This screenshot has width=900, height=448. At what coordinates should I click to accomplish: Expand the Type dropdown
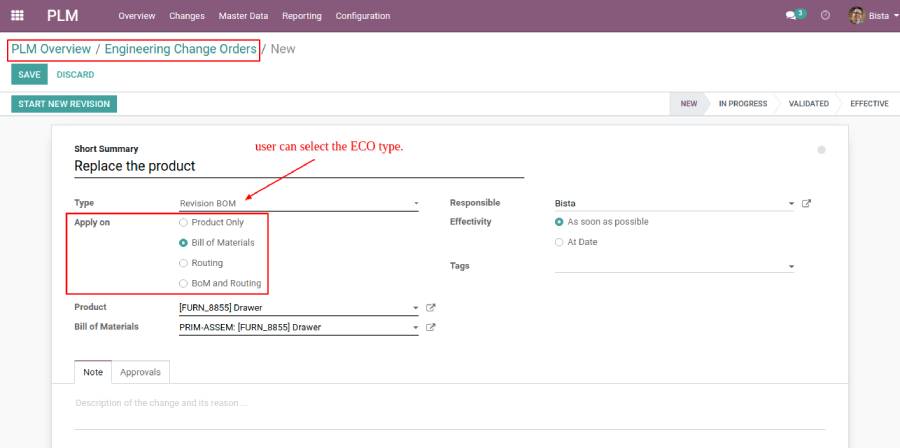tap(416, 204)
